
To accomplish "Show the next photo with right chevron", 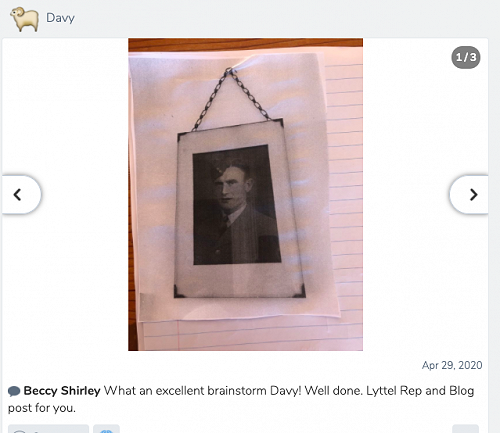I will point(469,195).
